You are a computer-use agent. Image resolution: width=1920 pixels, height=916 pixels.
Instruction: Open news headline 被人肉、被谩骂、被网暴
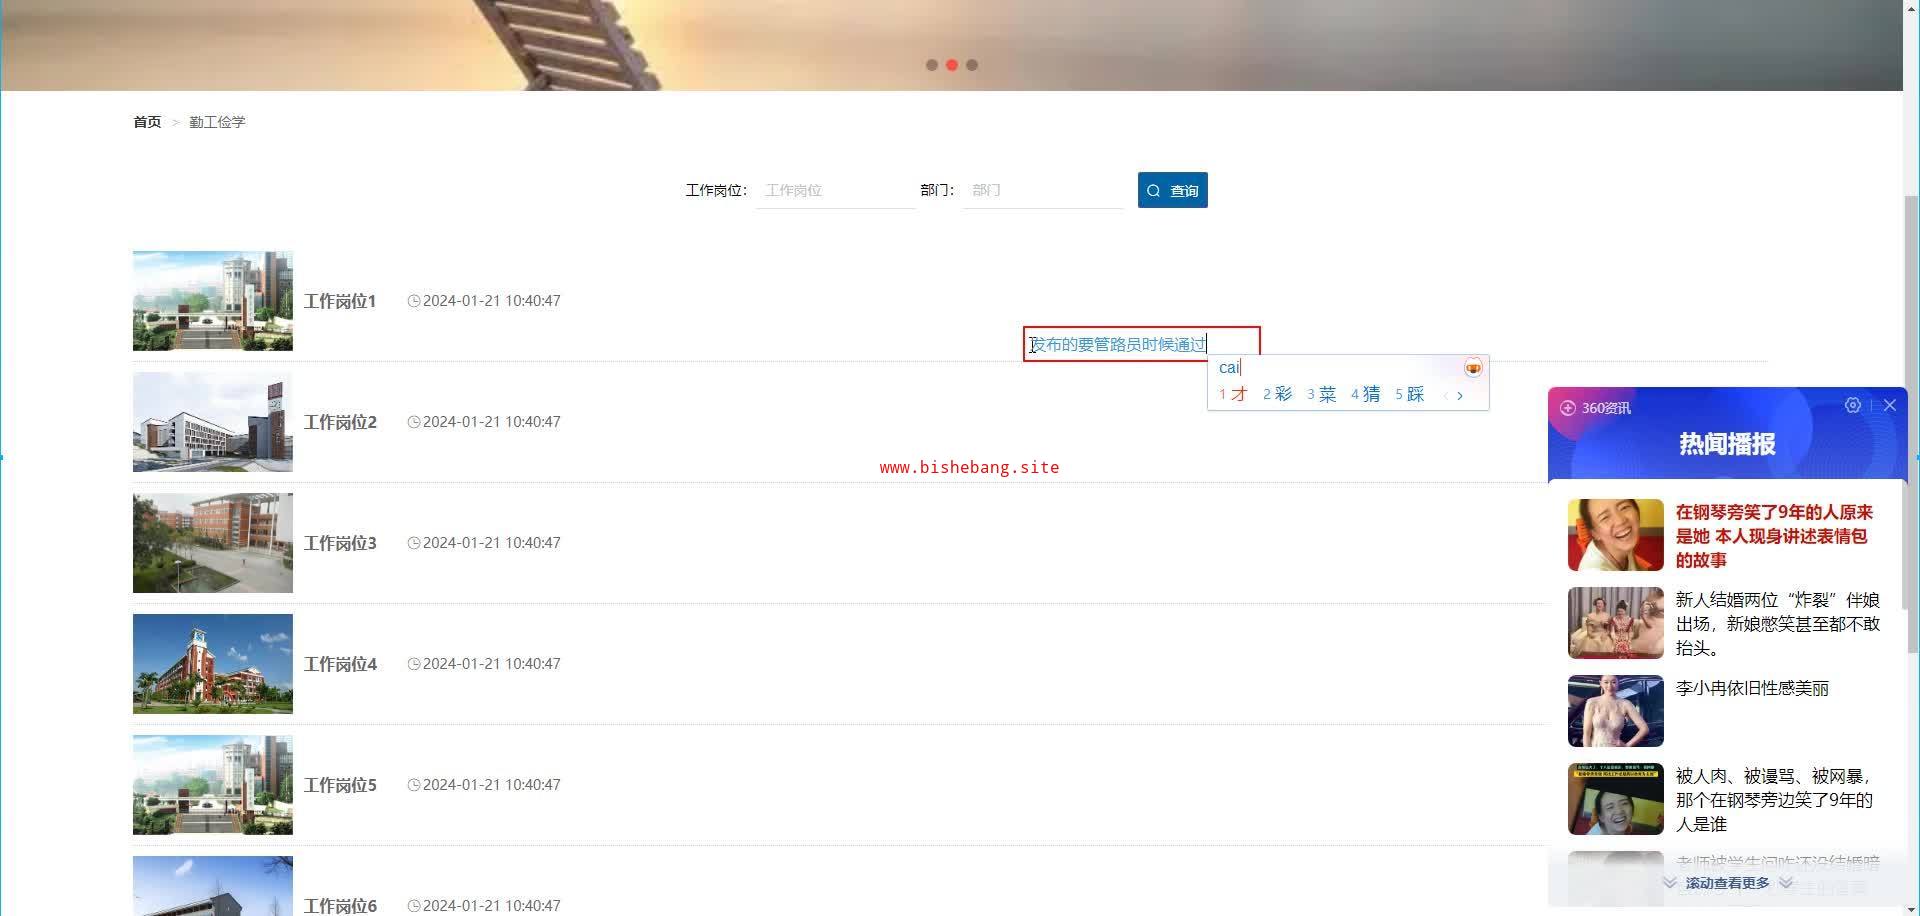(1774, 800)
